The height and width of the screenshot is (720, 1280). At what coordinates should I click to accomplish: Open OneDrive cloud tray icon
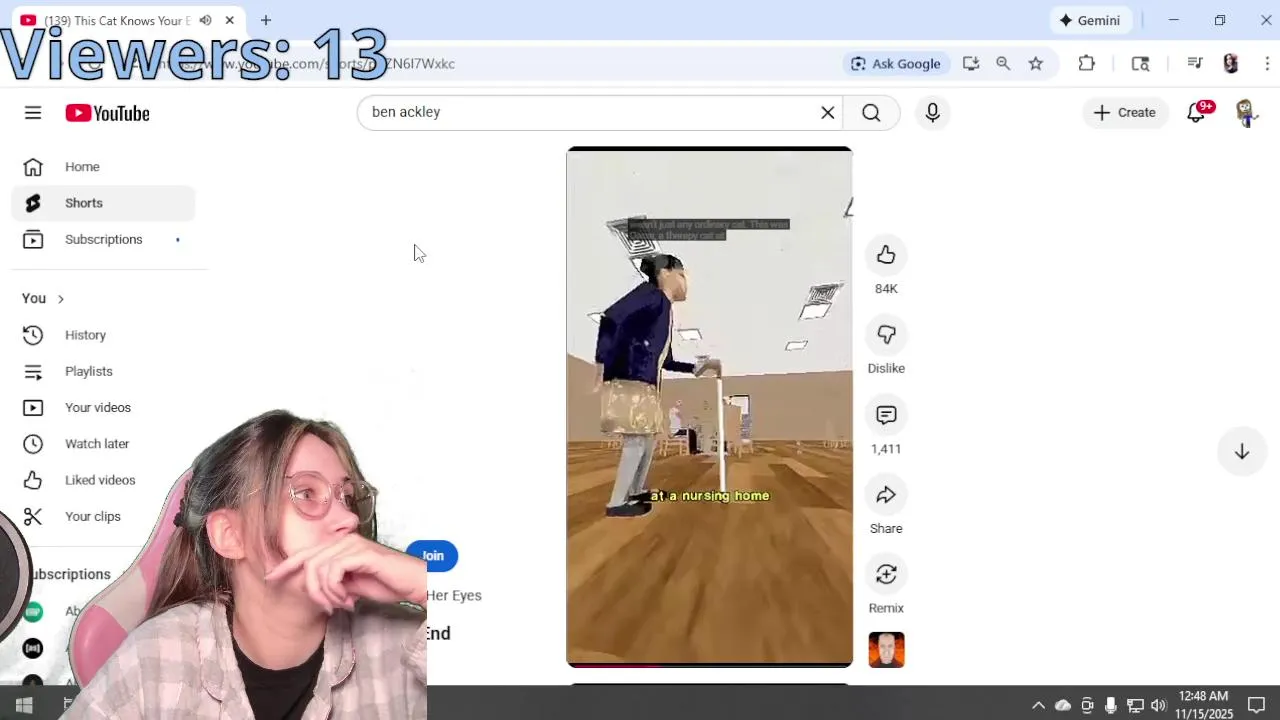(x=1063, y=705)
